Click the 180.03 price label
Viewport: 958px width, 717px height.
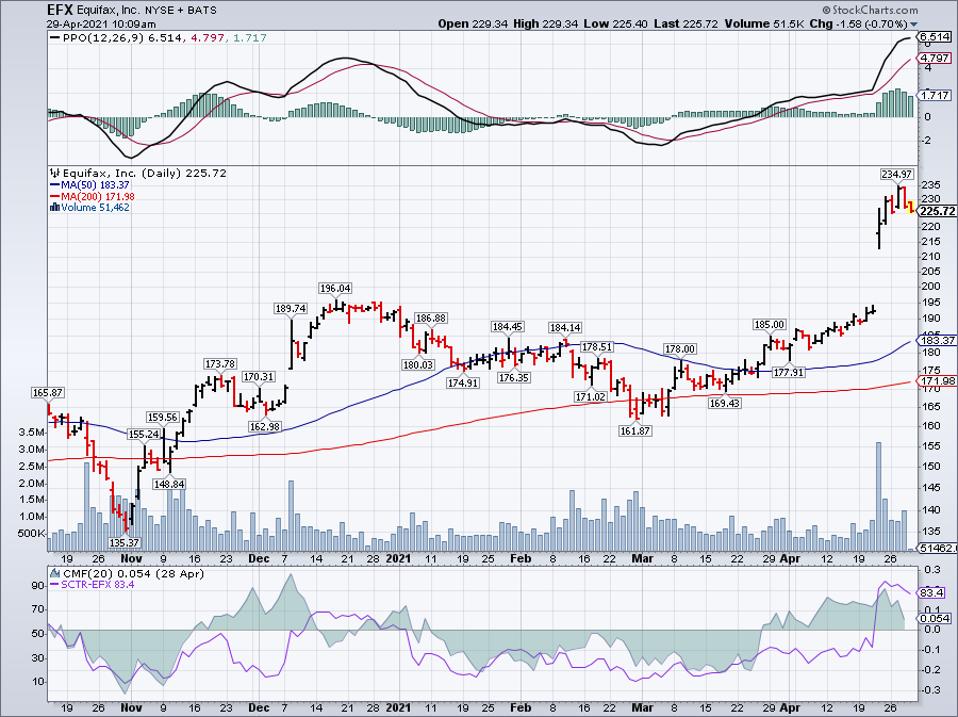pyautogui.click(x=418, y=365)
